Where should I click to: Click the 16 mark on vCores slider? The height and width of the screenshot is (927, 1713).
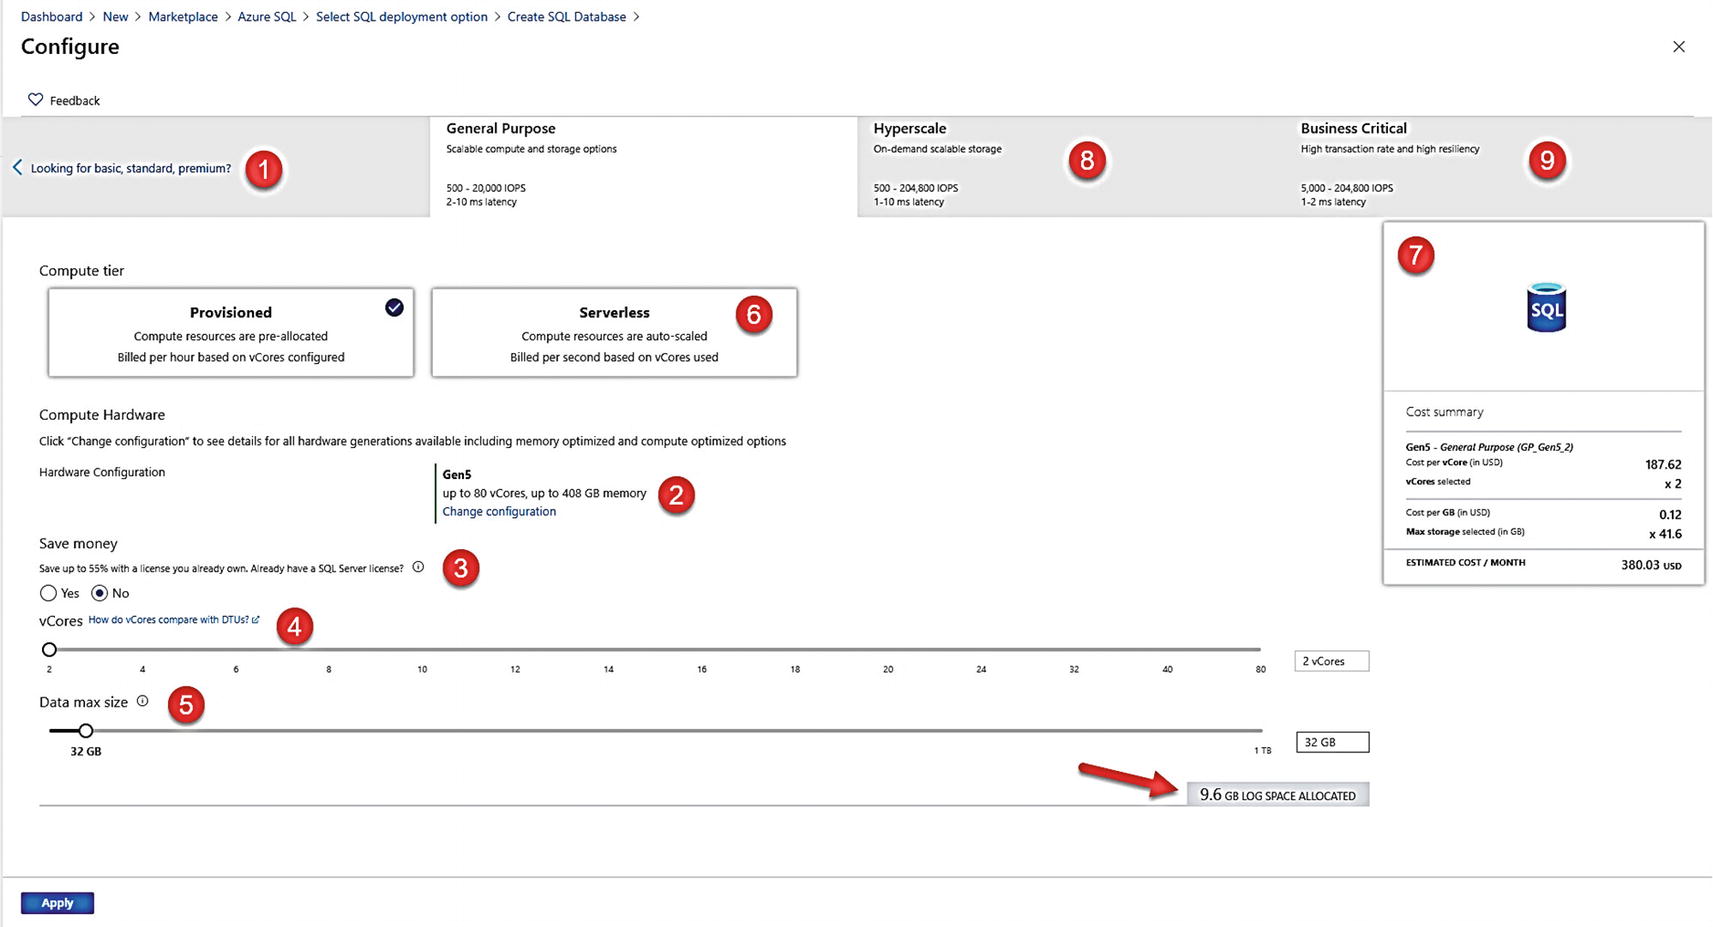702,669
